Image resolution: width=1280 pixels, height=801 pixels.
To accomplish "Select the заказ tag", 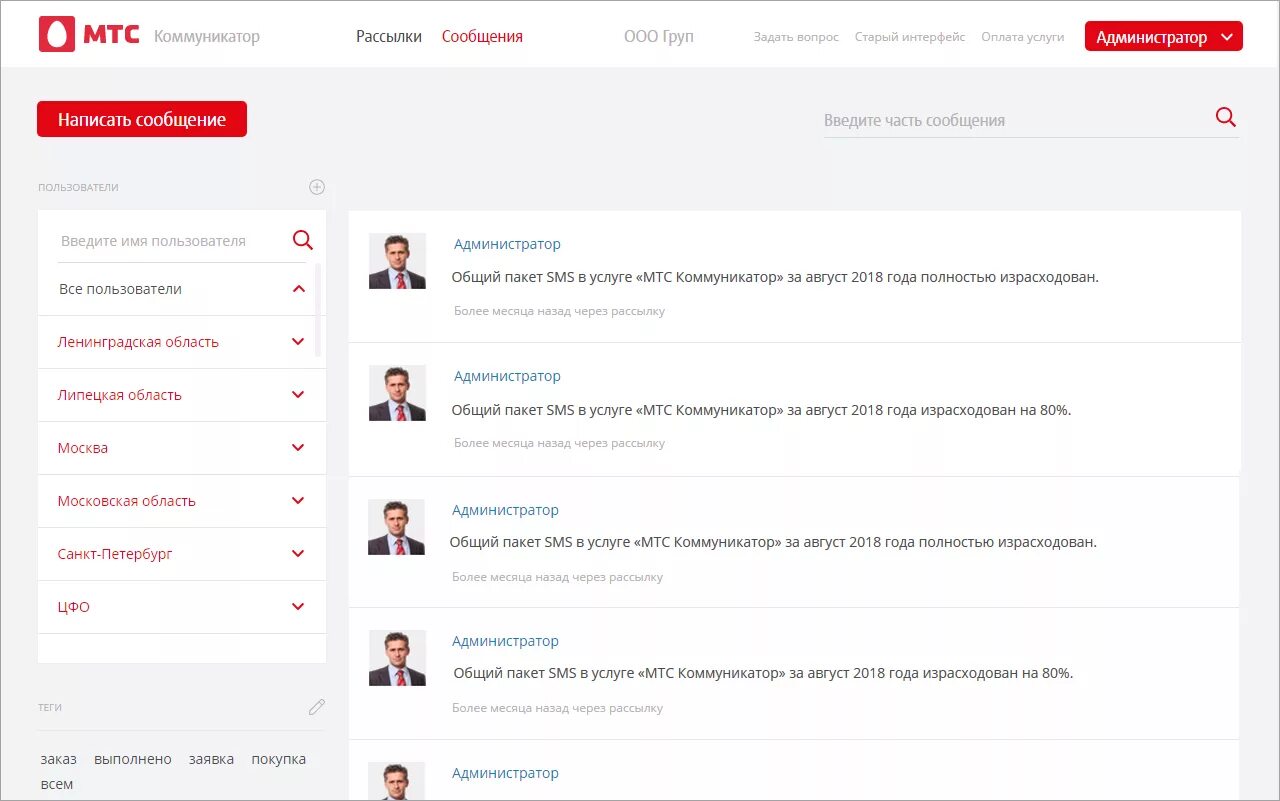I will pyautogui.click(x=59, y=759).
